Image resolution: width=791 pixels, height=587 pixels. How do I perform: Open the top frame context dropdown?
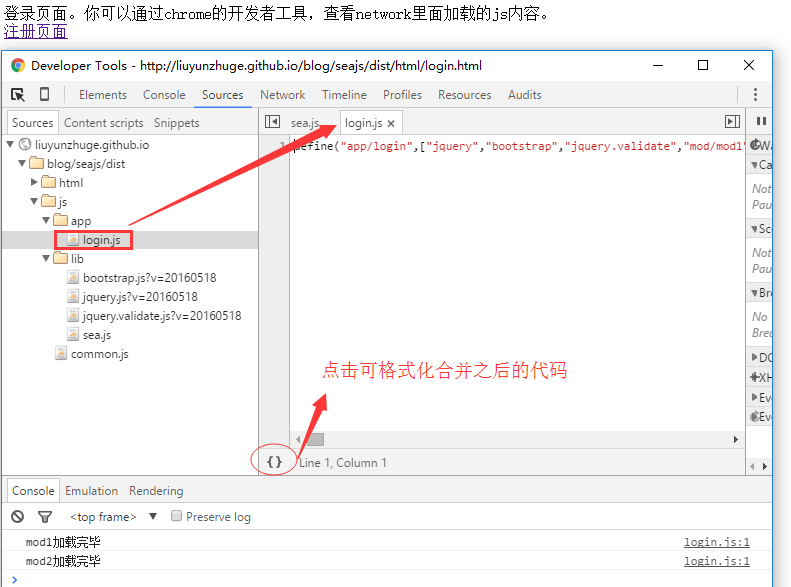[114, 517]
